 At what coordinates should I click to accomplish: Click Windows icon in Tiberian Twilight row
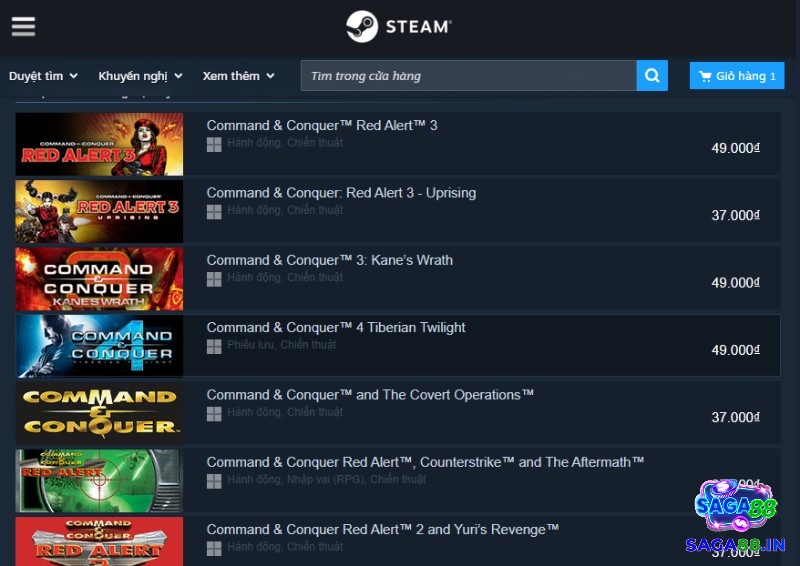214,347
